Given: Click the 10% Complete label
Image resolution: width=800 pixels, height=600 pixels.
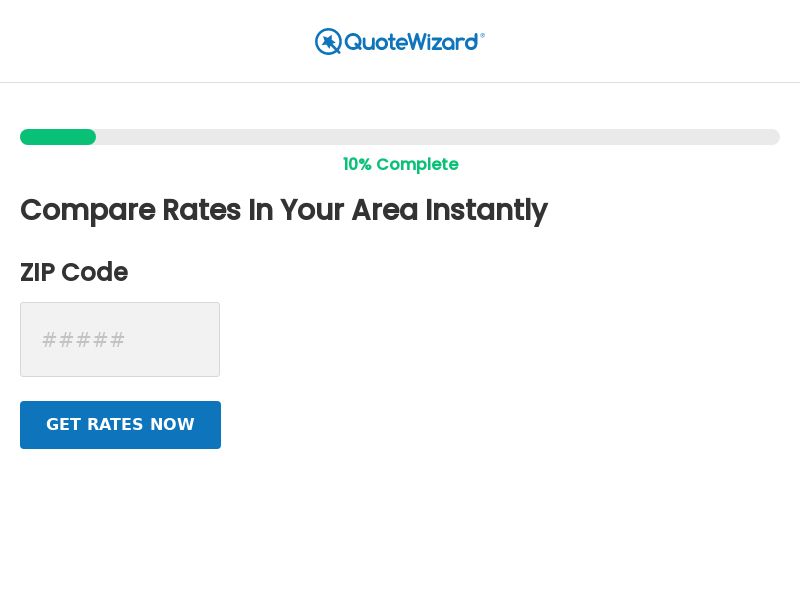Looking at the screenshot, I should tap(400, 164).
